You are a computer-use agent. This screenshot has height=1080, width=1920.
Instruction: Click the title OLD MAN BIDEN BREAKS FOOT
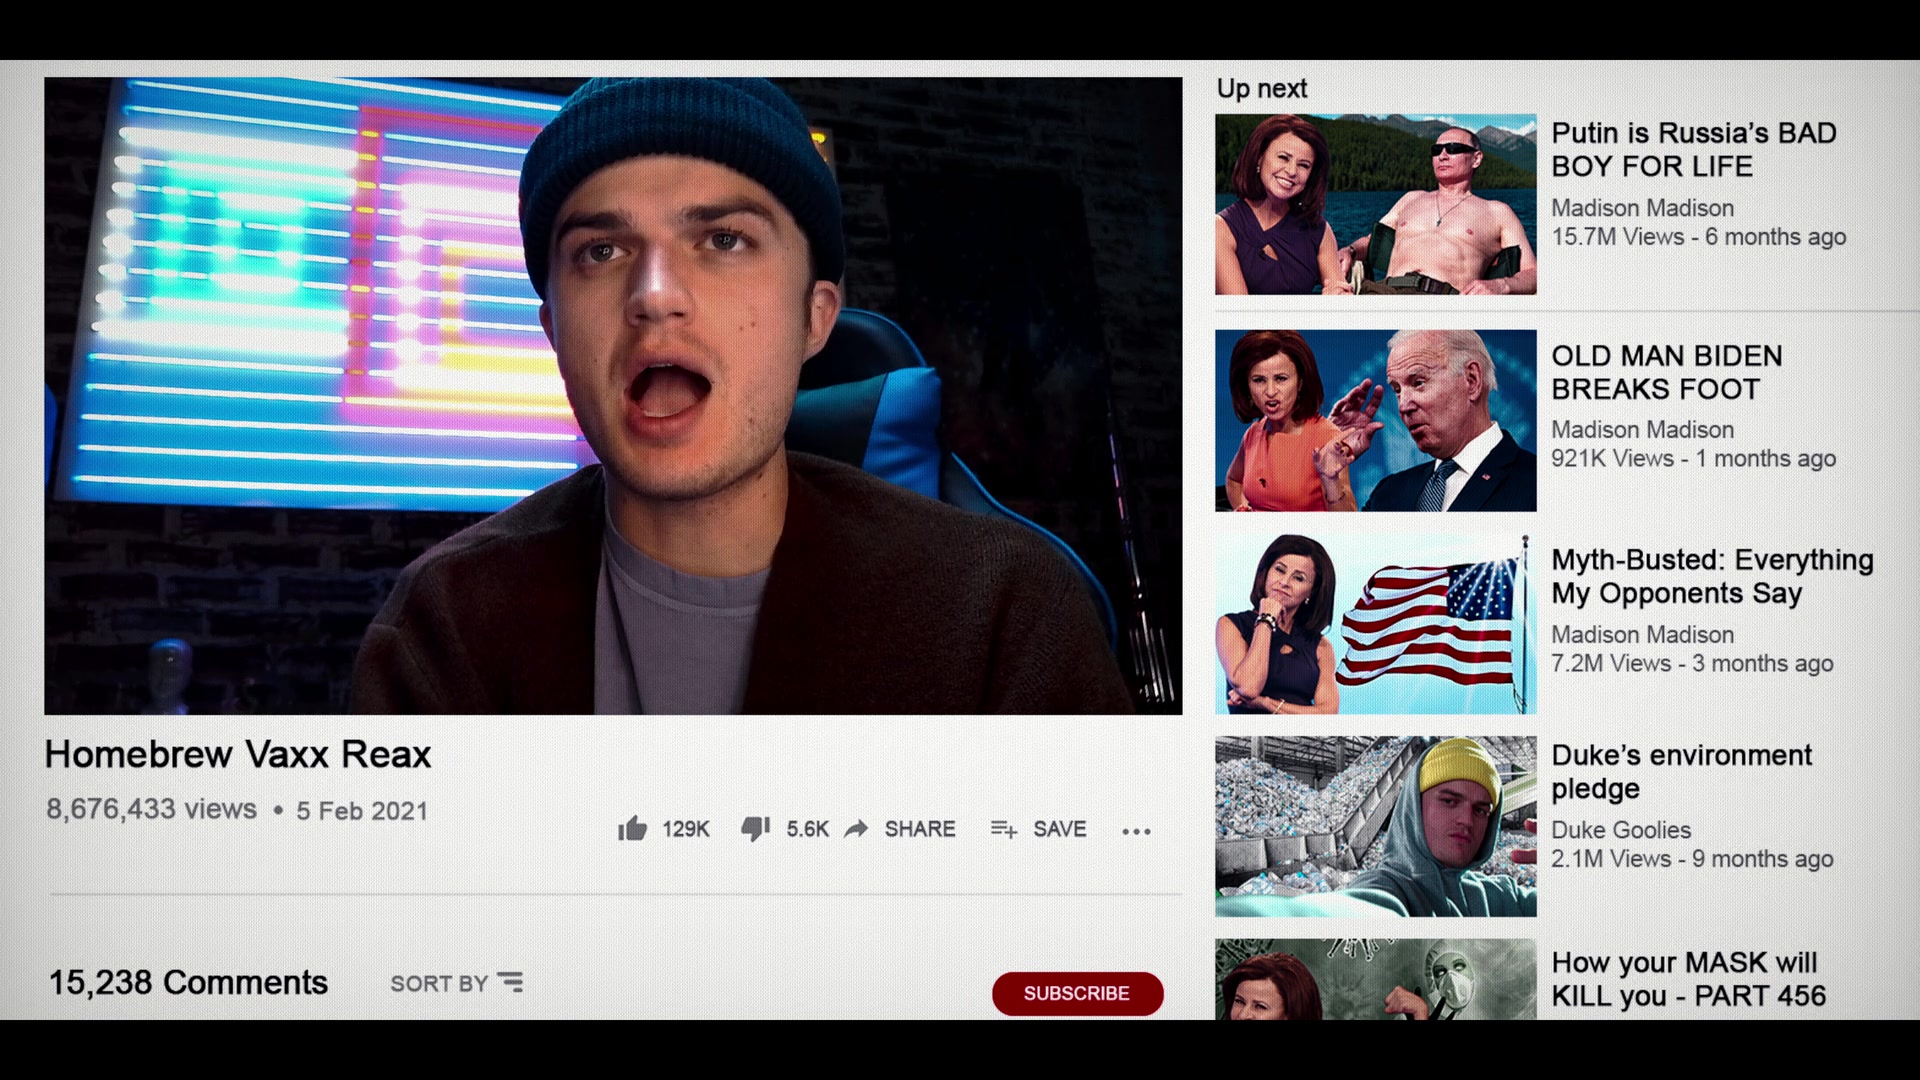pos(1666,372)
